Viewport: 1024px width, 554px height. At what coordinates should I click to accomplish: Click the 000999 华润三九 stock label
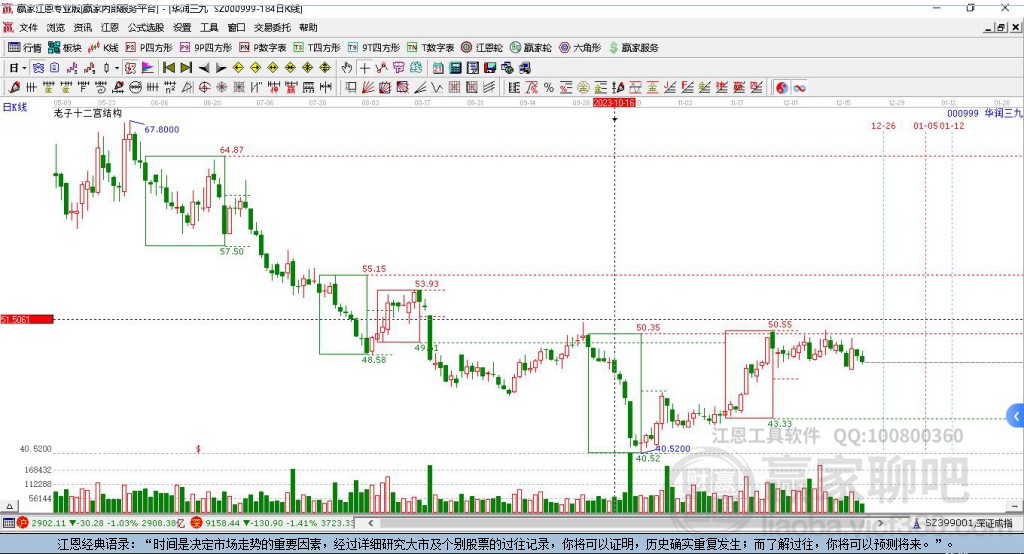point(985,113)
